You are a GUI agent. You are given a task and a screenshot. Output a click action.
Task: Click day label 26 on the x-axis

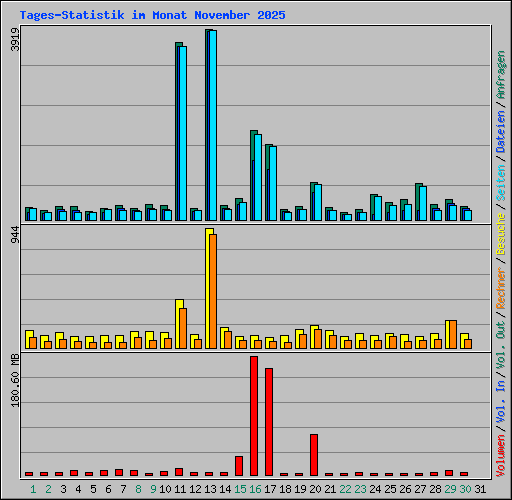click(405, 489)
